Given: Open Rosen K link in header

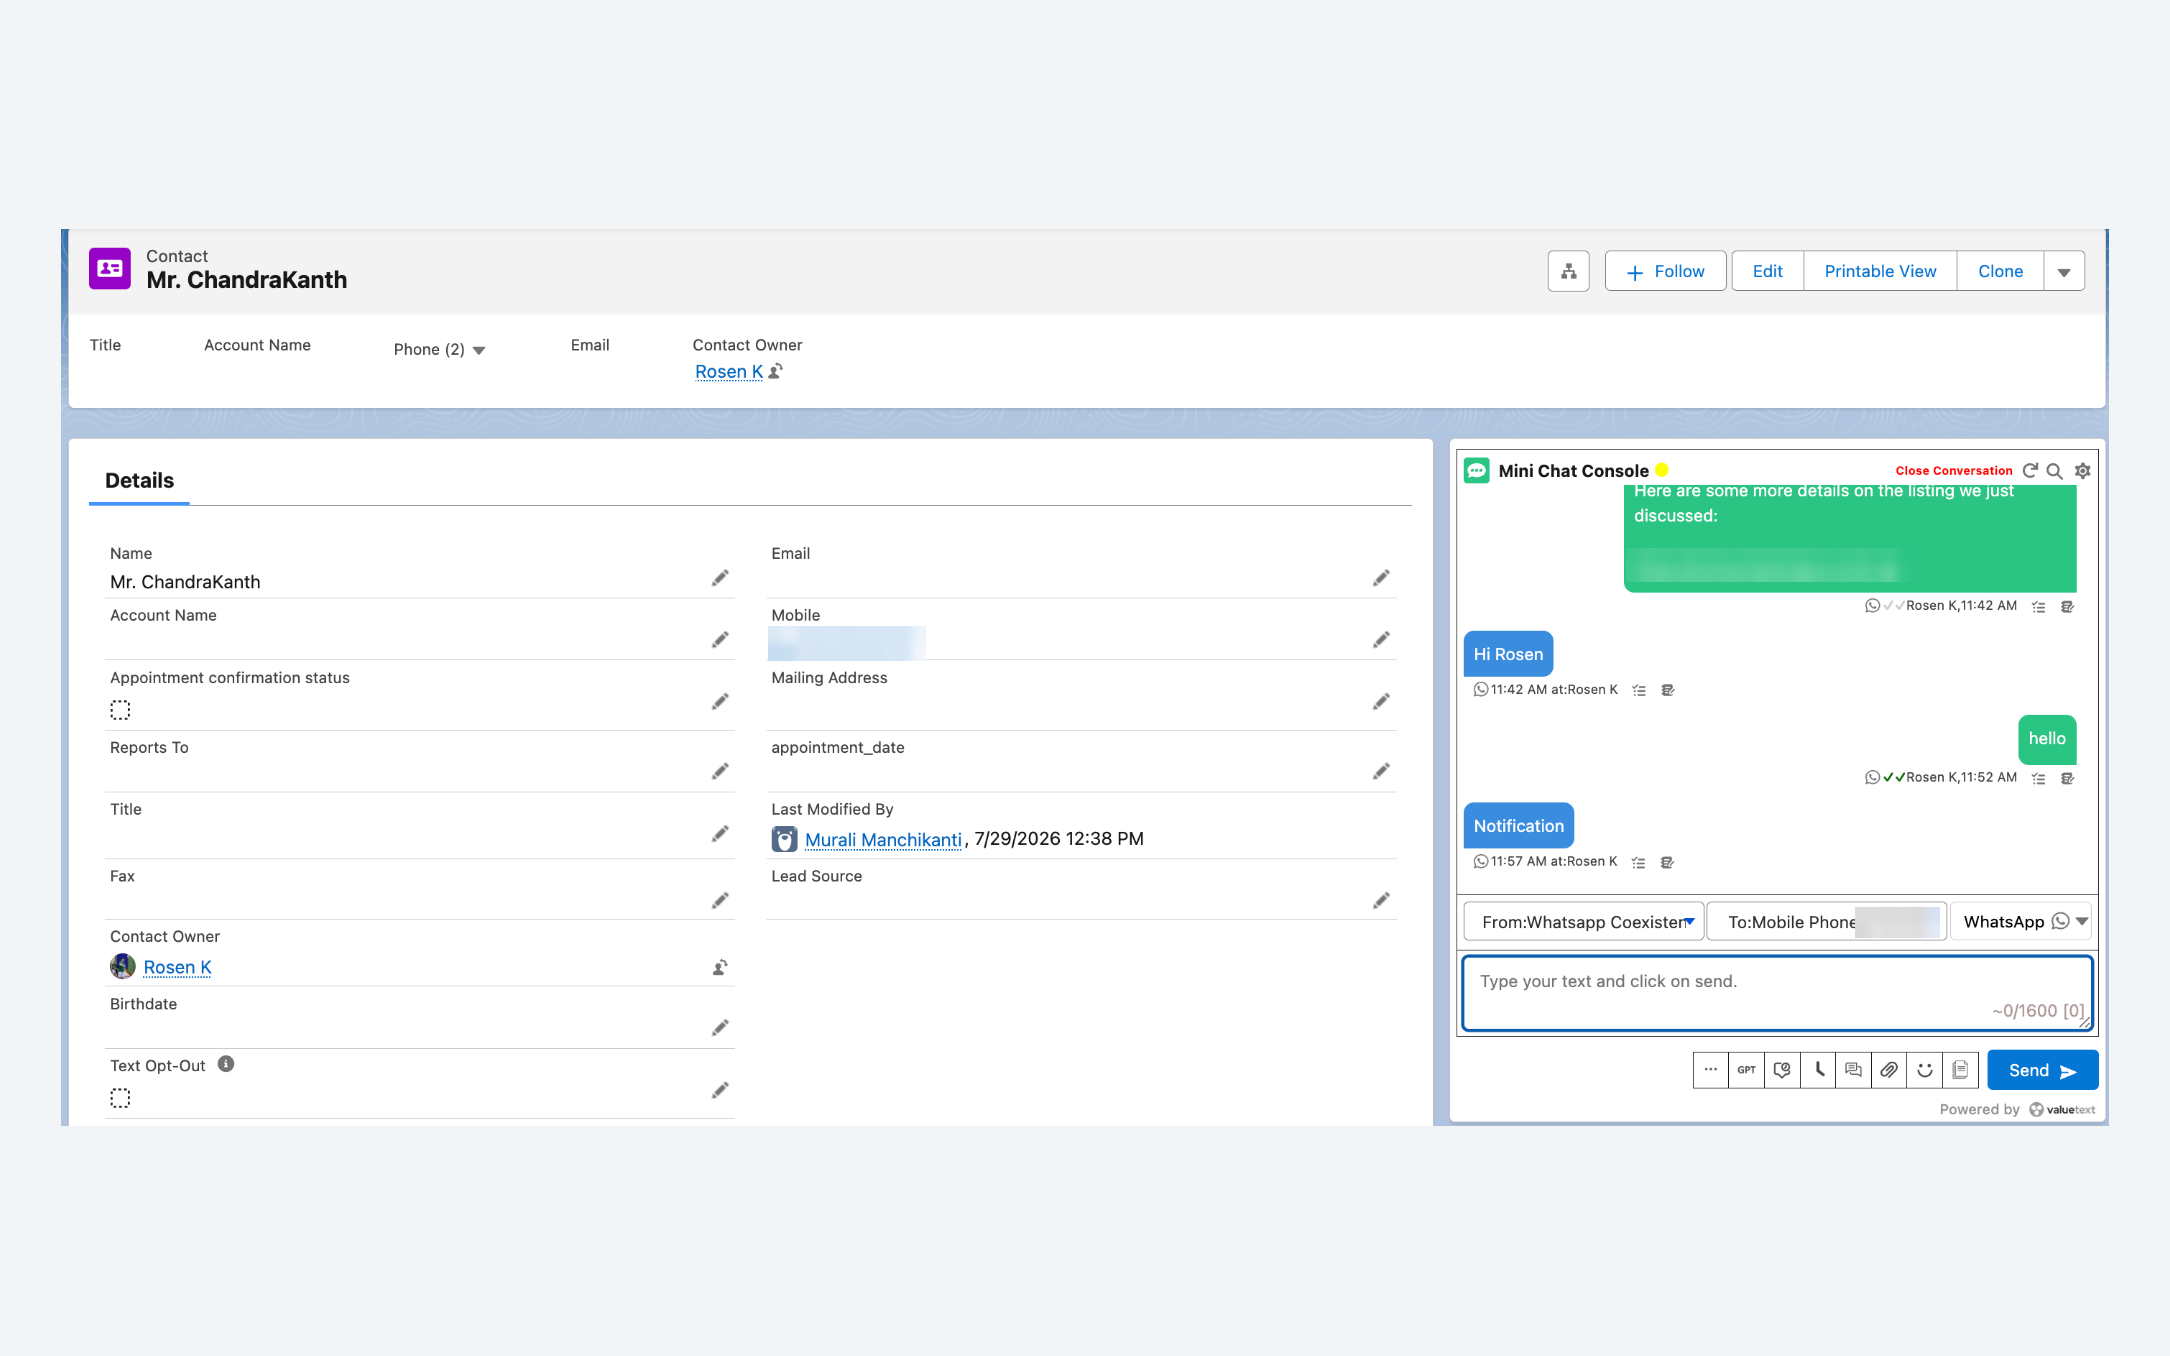Looking at the screenshot, I should 729,372.
